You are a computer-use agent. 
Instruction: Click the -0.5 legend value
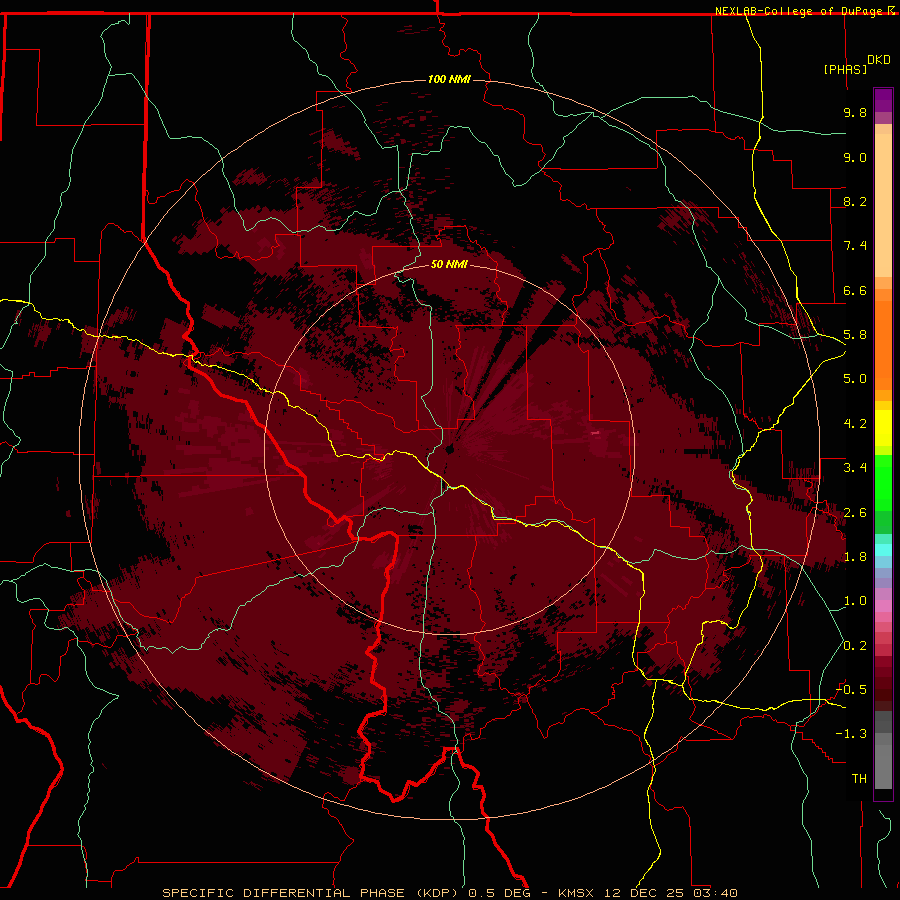(851, 690)
